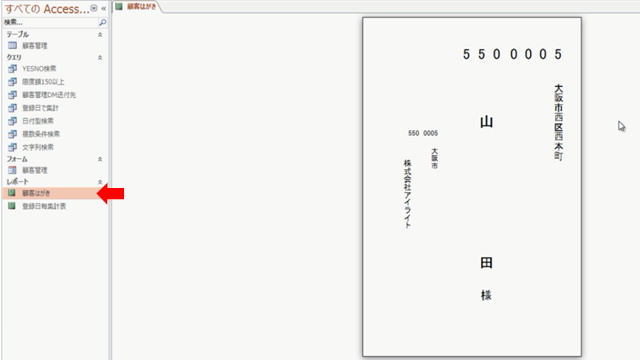Image resolution: width=640 pixels, height=360 pixels.
Task: Collapse the フォーム group
Action: point(100,159)
